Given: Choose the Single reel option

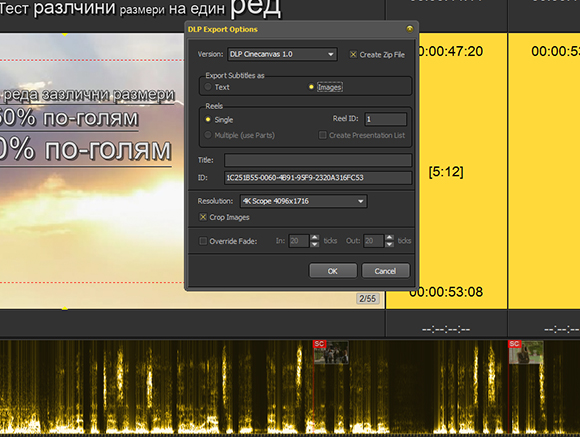Looking at the screenshot, I should [x=208, y=120].
